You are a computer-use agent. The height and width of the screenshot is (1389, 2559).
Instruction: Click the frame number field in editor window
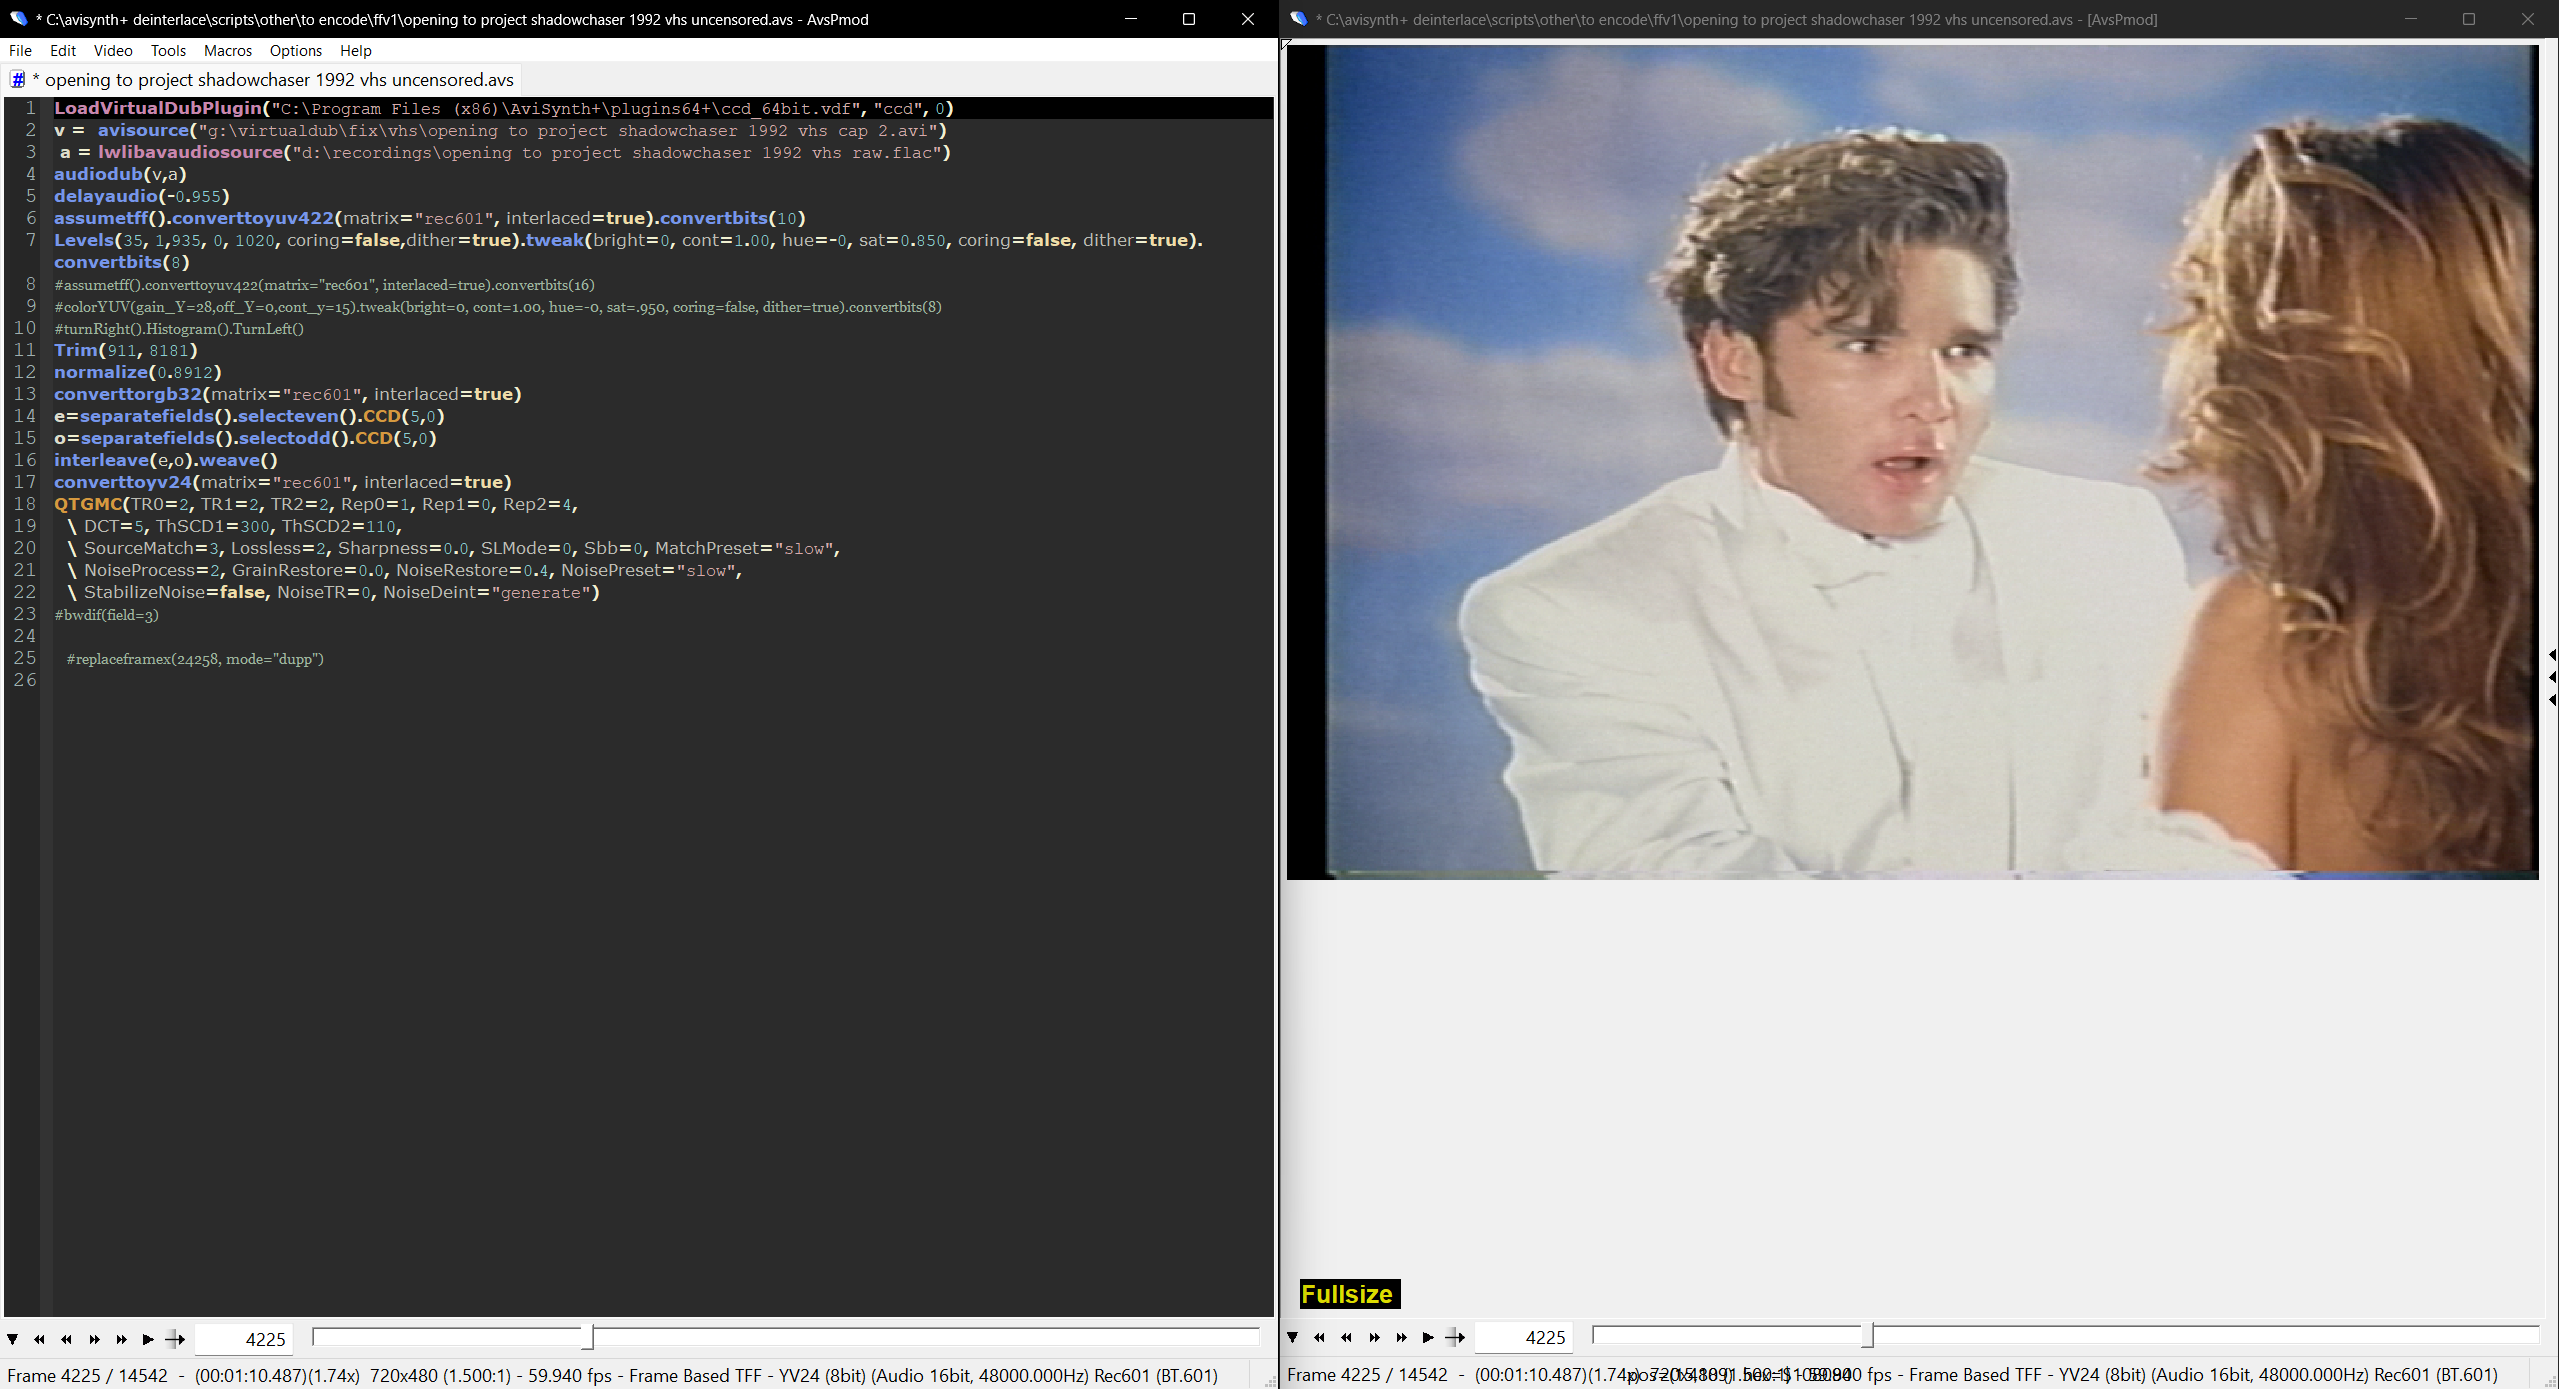point(243,1340)
